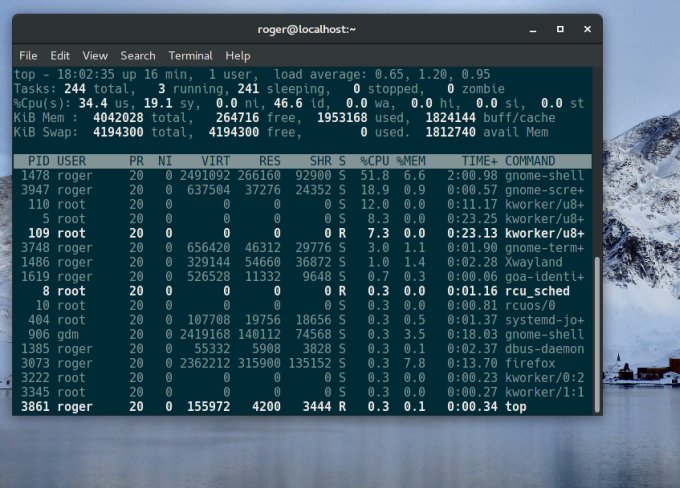Click the roger@localhost title bar text
This screenshot has height=488, width=680.
[x=307, y=29]
